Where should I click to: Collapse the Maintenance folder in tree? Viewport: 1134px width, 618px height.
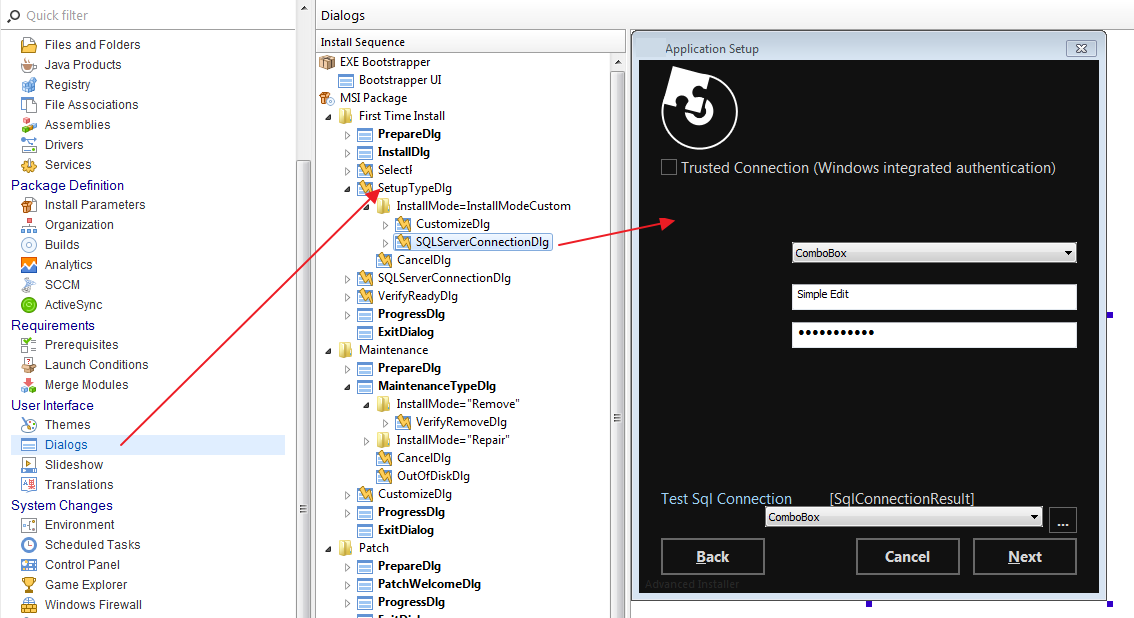(x=329, y=350)
